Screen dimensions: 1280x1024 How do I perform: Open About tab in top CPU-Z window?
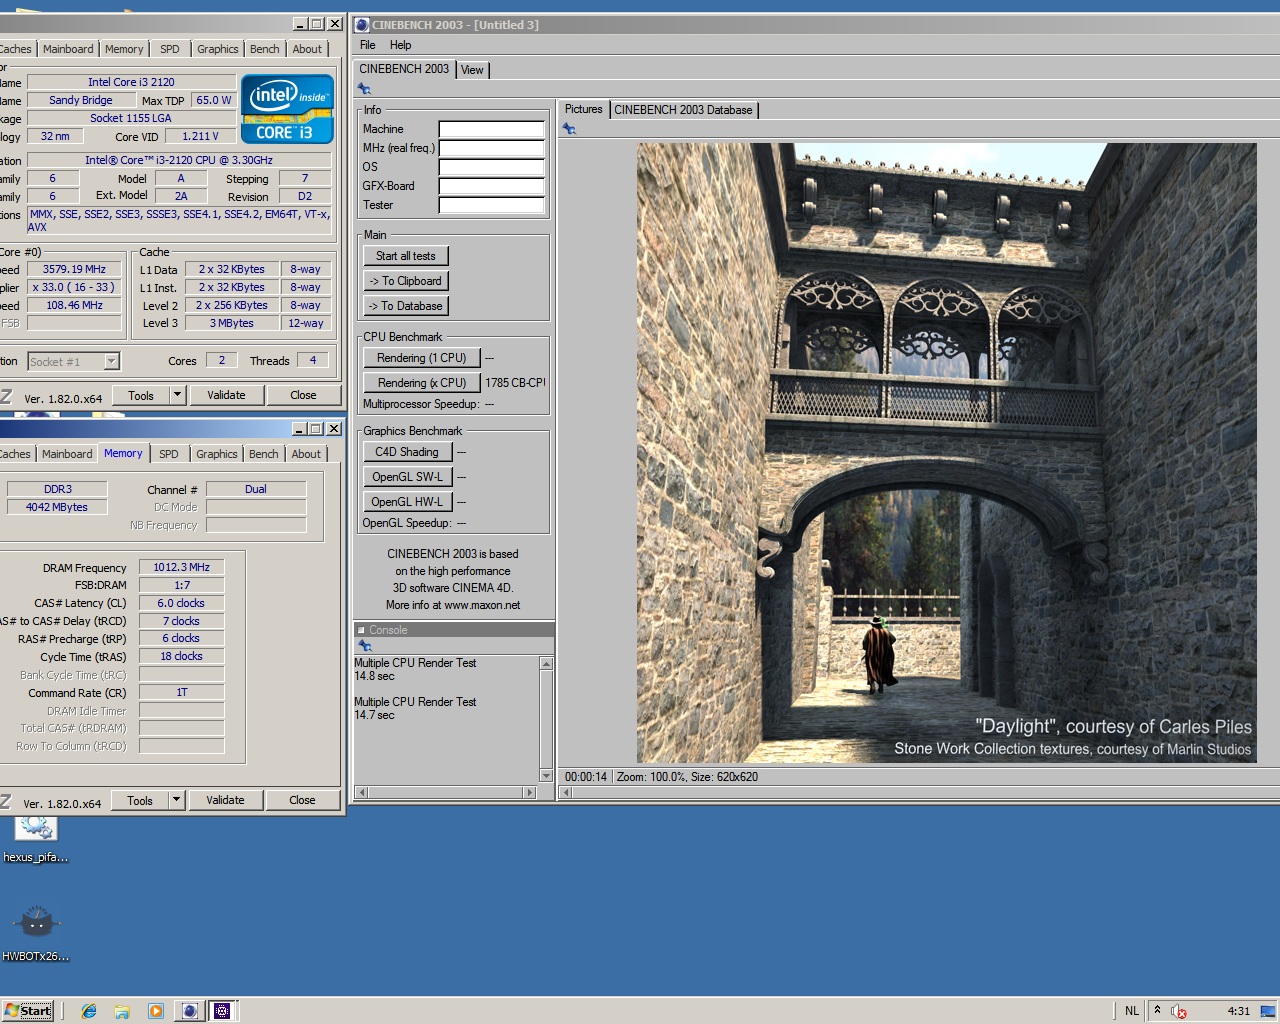pyautogui.click(x=307, y=49)
